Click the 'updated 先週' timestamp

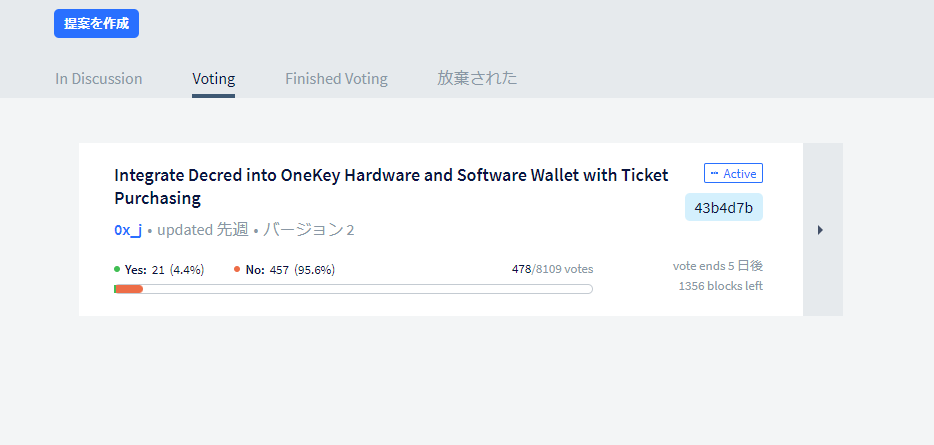click(202, 230)
